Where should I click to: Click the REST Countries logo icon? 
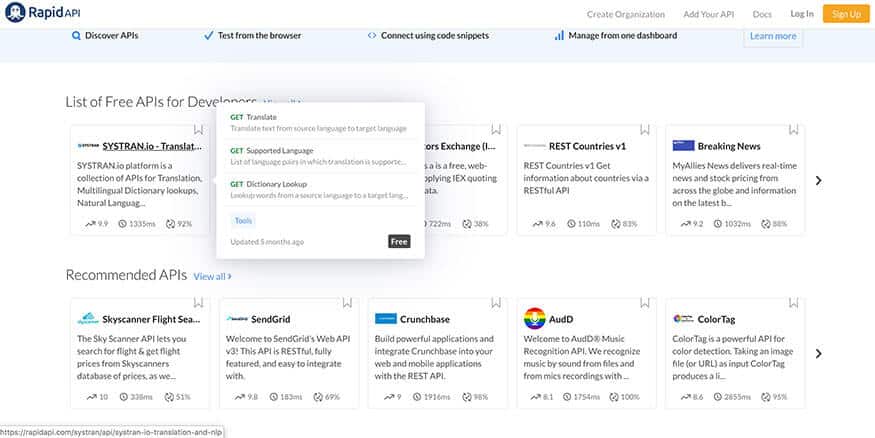point(534,146)
